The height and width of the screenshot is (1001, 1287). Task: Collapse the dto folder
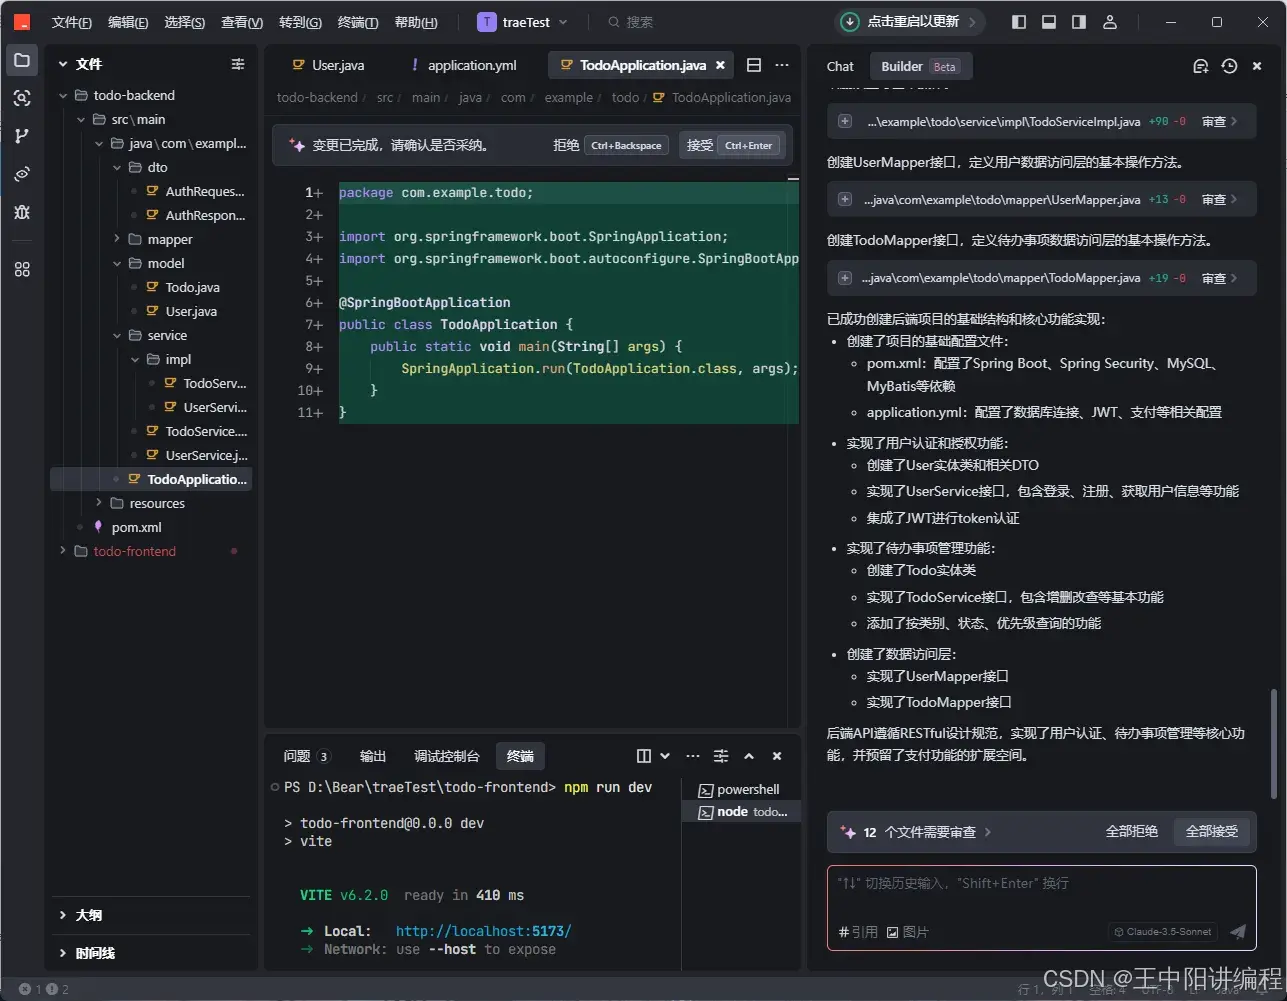click(117, 167)
